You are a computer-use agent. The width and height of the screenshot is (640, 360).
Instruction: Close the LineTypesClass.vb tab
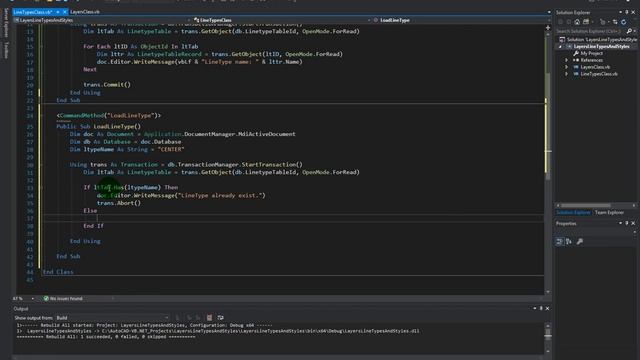64,12
